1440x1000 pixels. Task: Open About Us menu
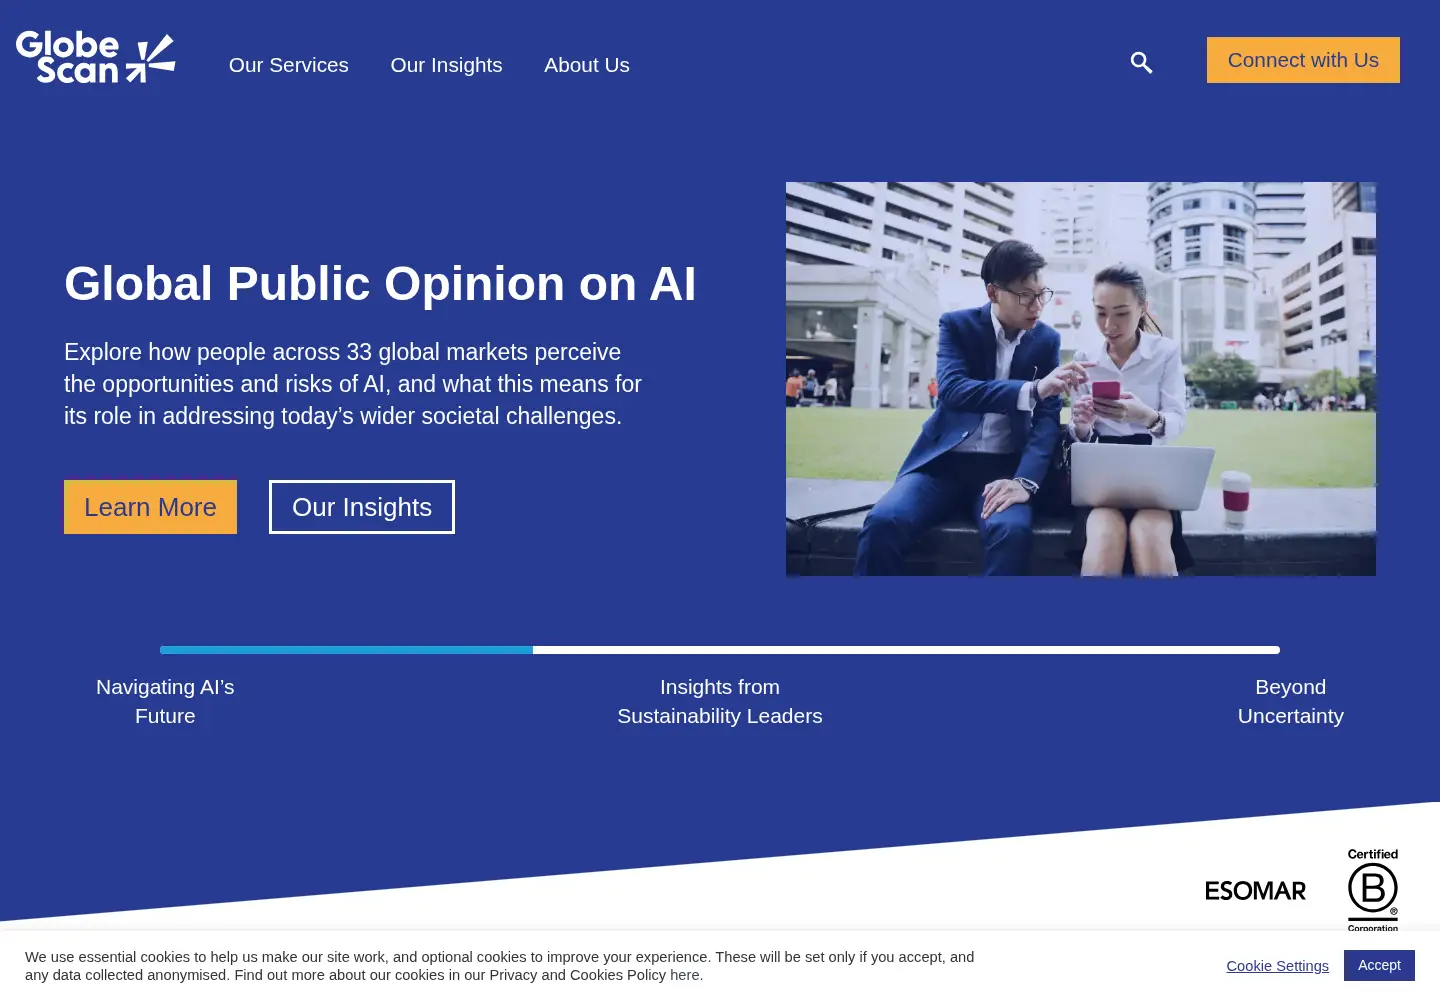(587, 65)
